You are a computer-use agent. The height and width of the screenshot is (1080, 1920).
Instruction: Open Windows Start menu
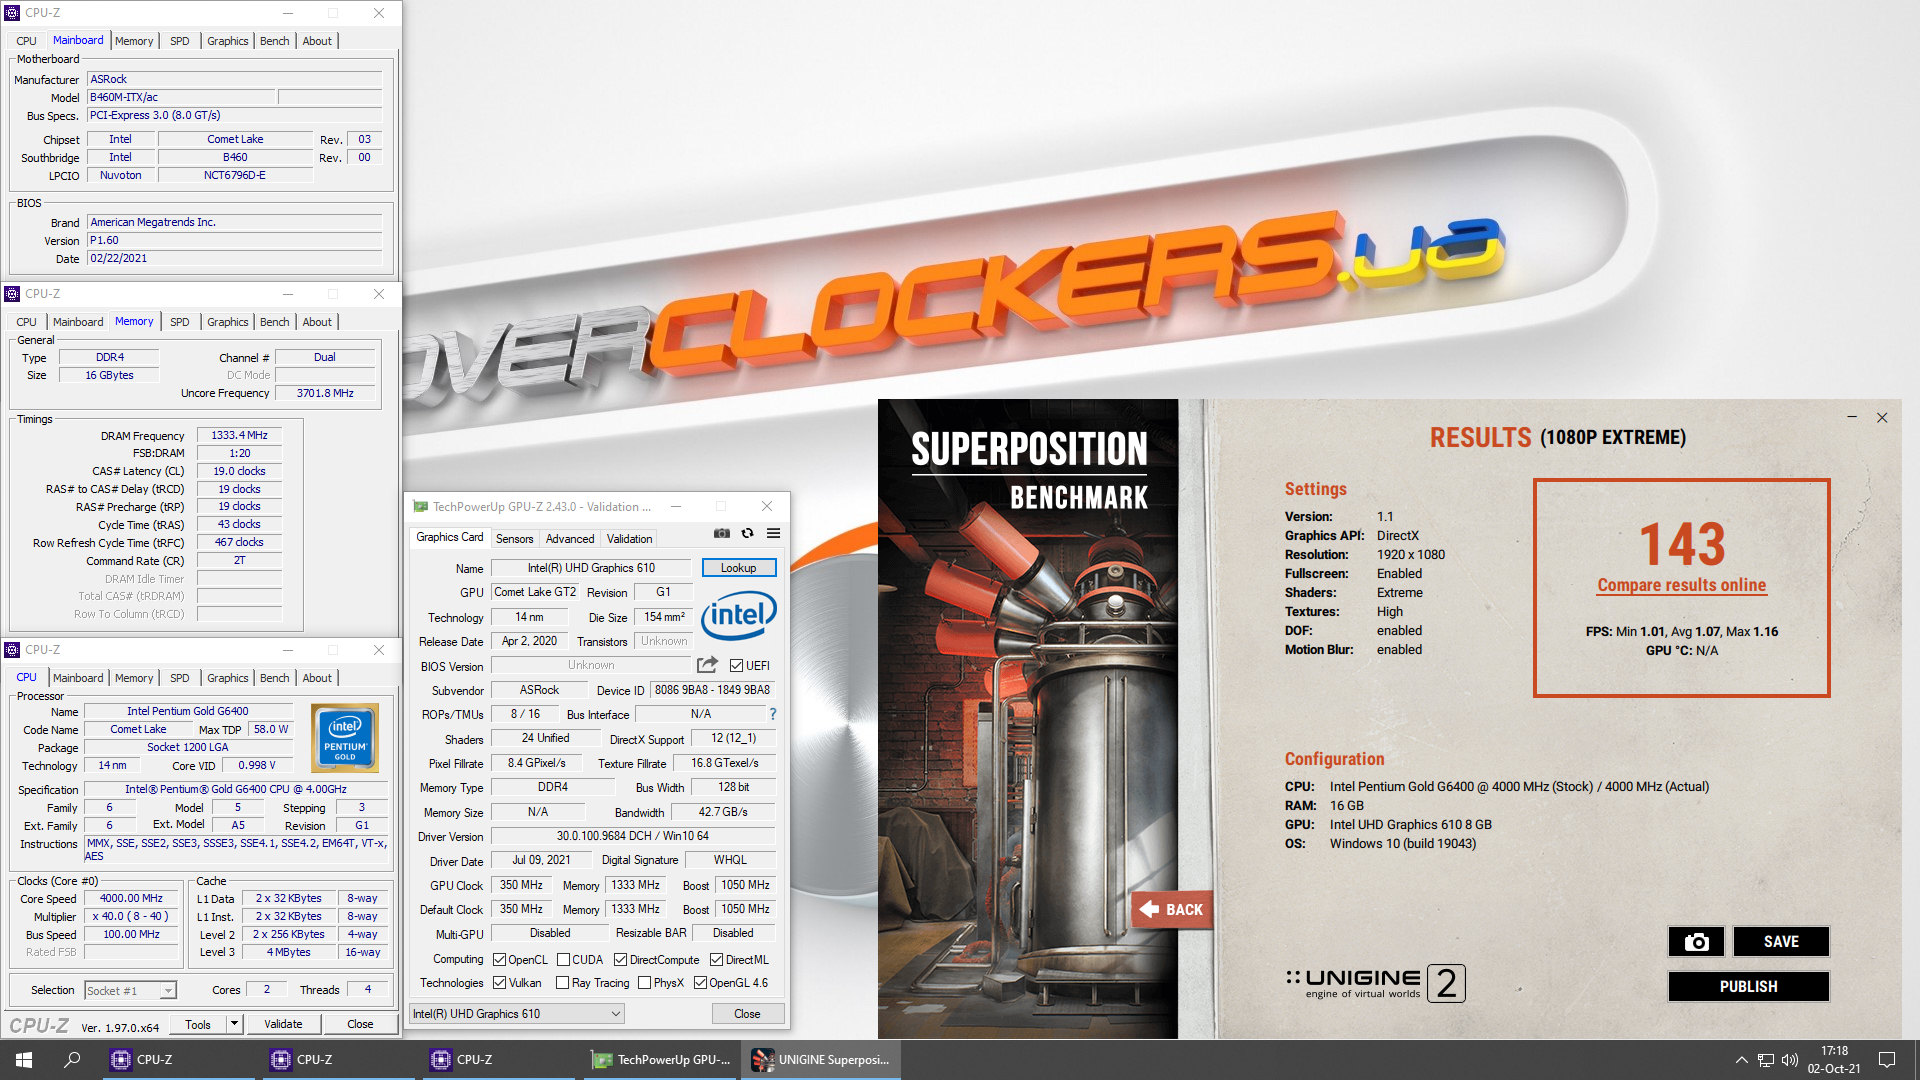(24, 1060)
